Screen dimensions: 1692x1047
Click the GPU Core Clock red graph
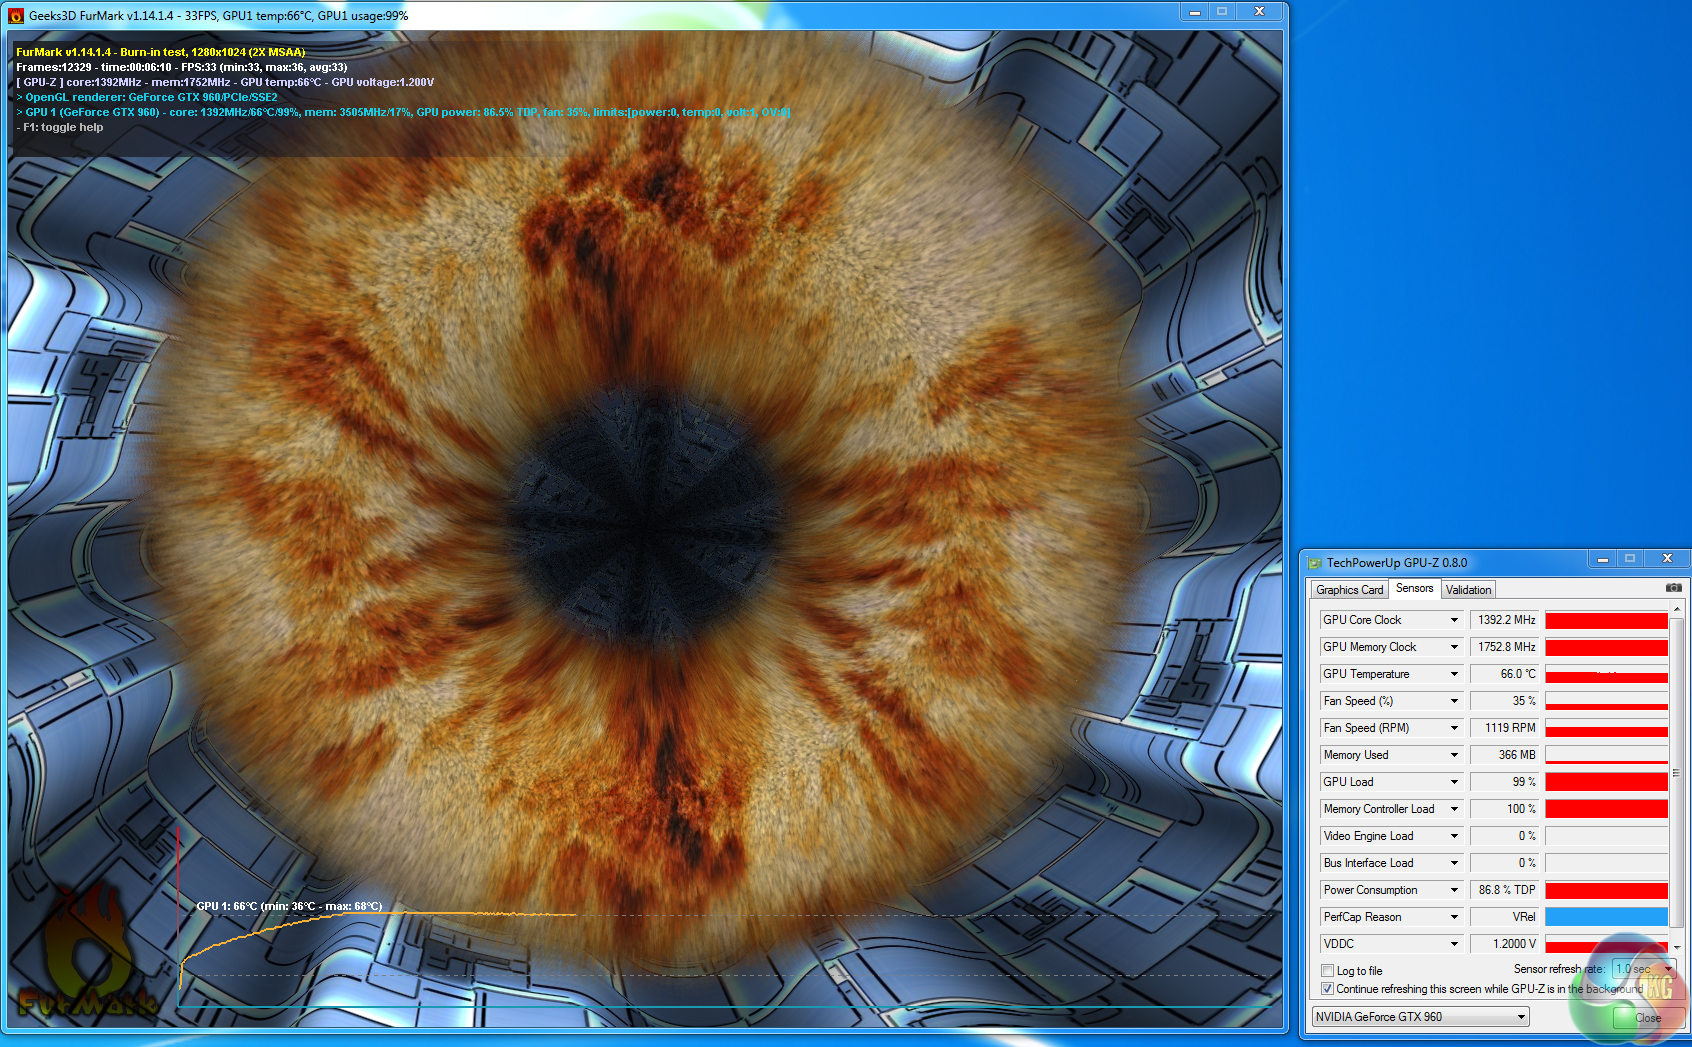(x=1606, y=620)
